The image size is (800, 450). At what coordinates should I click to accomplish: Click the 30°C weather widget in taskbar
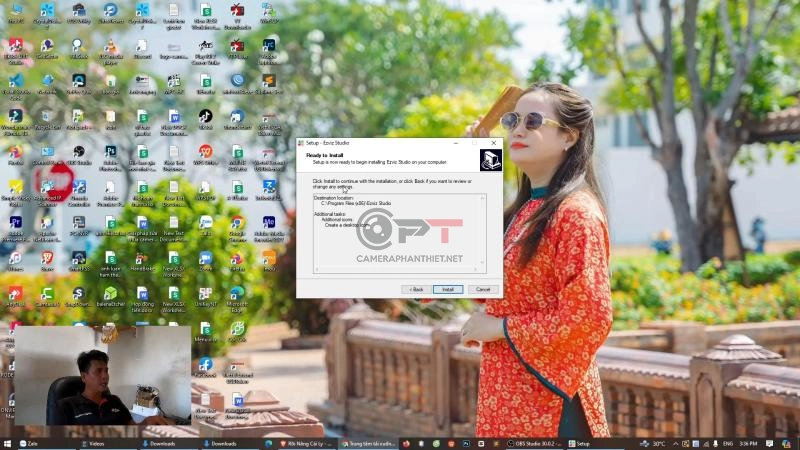653,444
